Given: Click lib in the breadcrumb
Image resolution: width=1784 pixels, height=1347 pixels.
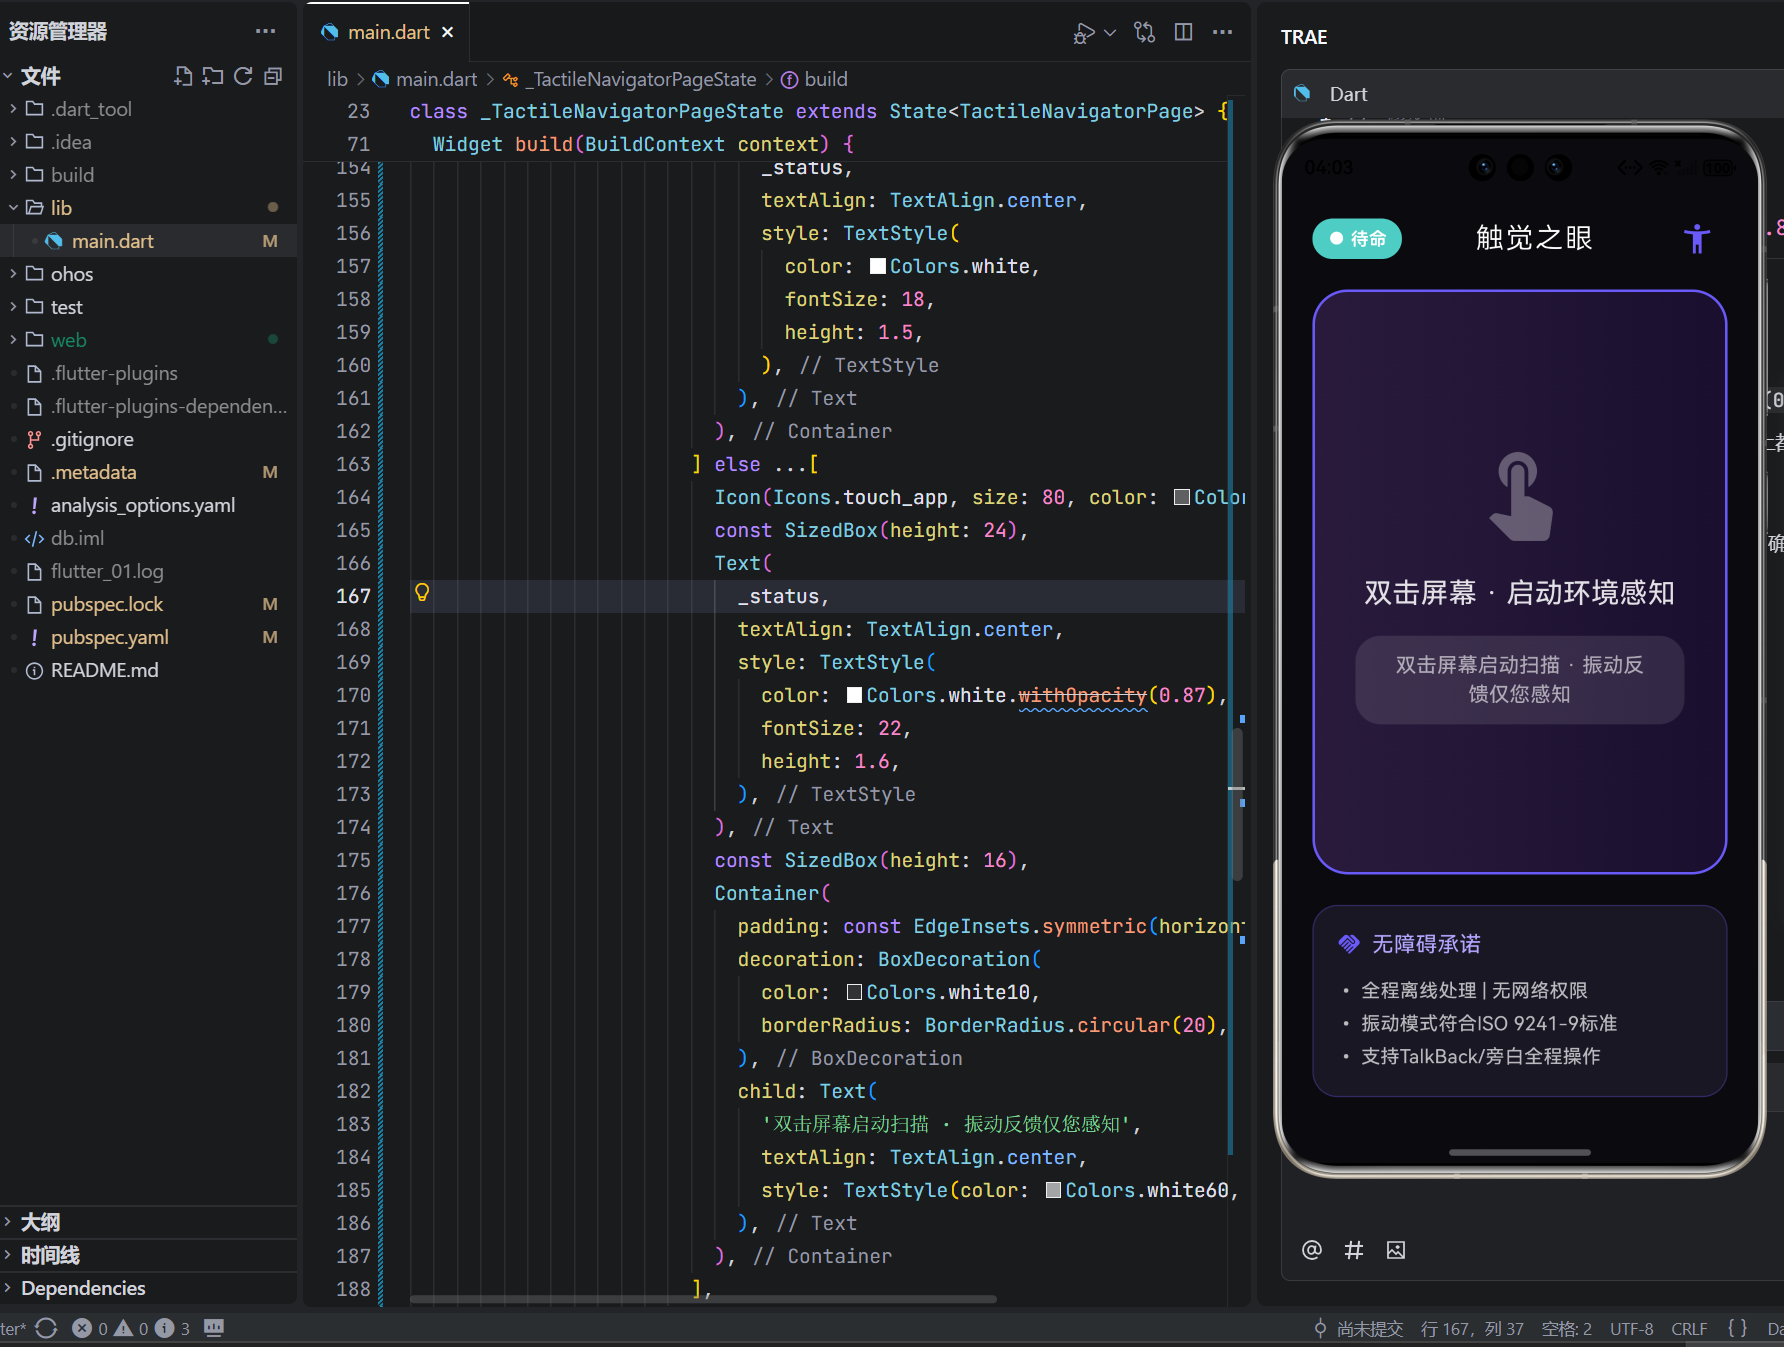Looking at the screenshot, I should 337,79.
